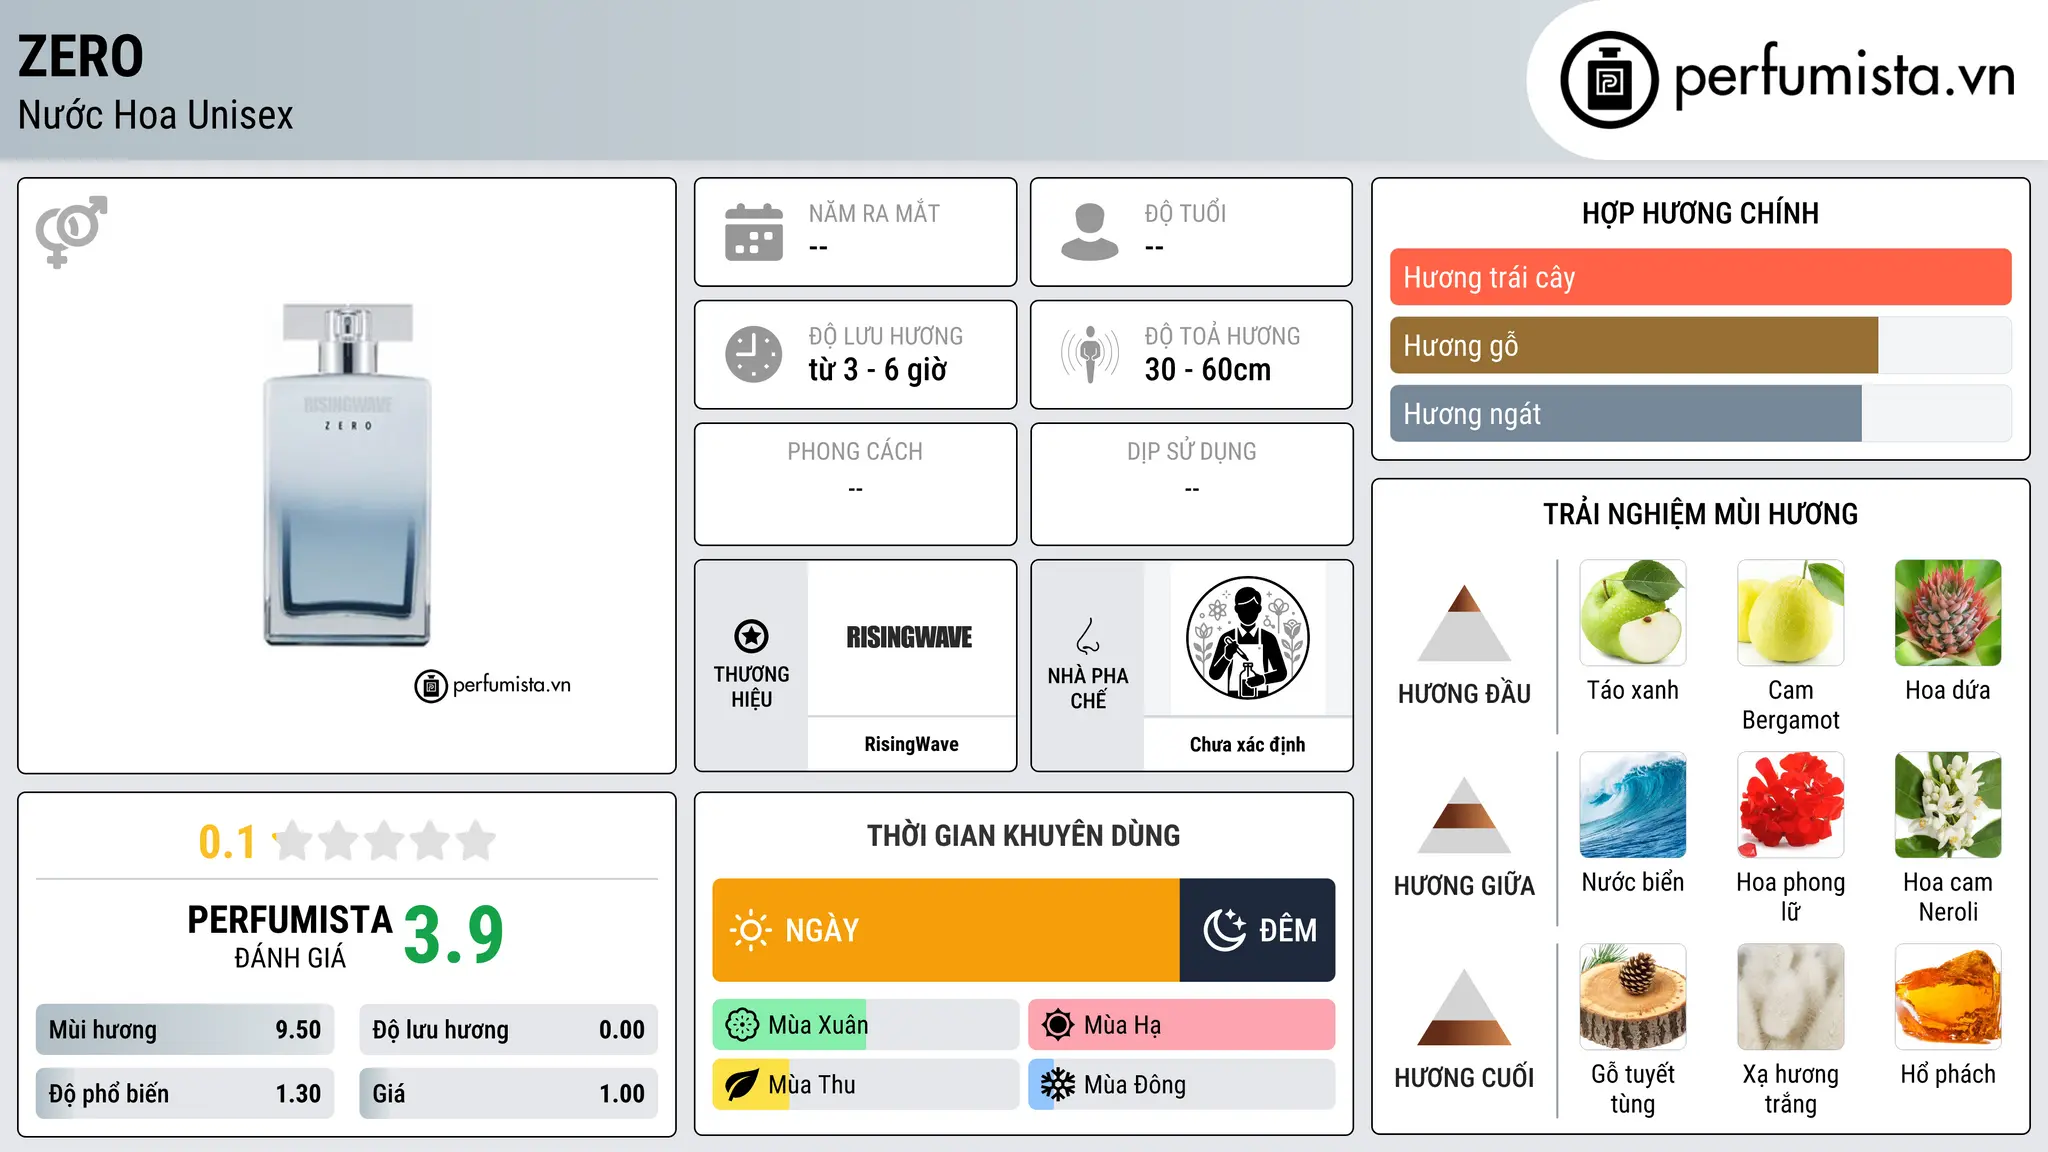Click the Giá 1.00 score row
The image size is (2048, 1152).
coord(508,1094)
